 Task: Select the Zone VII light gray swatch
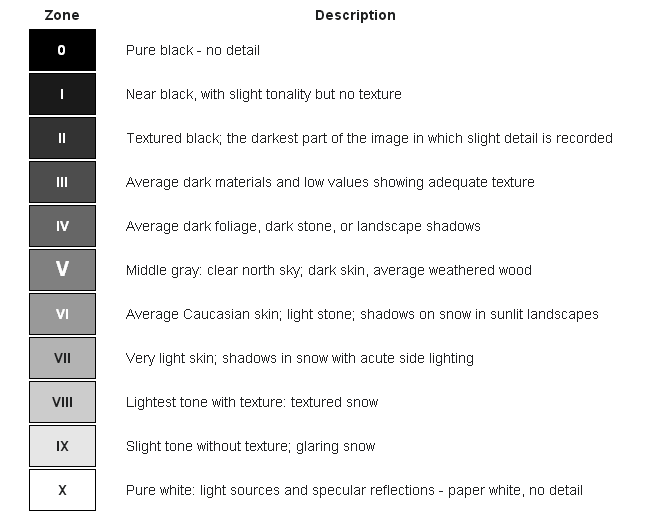(x=62, y=358)
